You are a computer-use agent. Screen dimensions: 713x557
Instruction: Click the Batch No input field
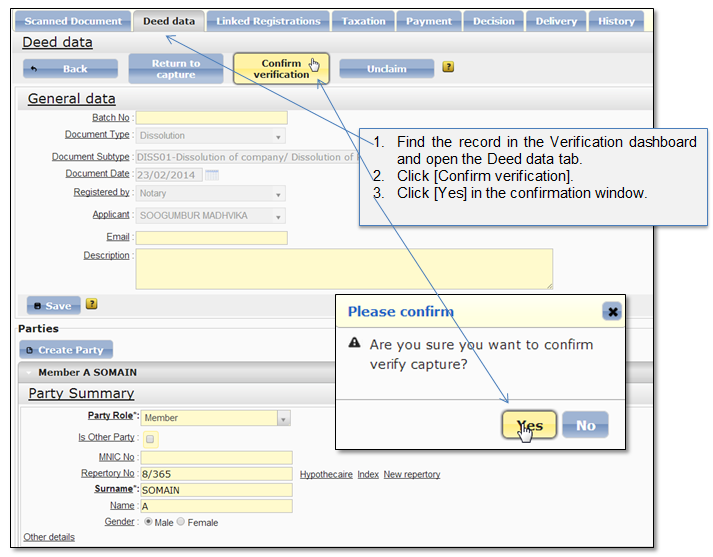pyautogui.click(x=211, y=118)
